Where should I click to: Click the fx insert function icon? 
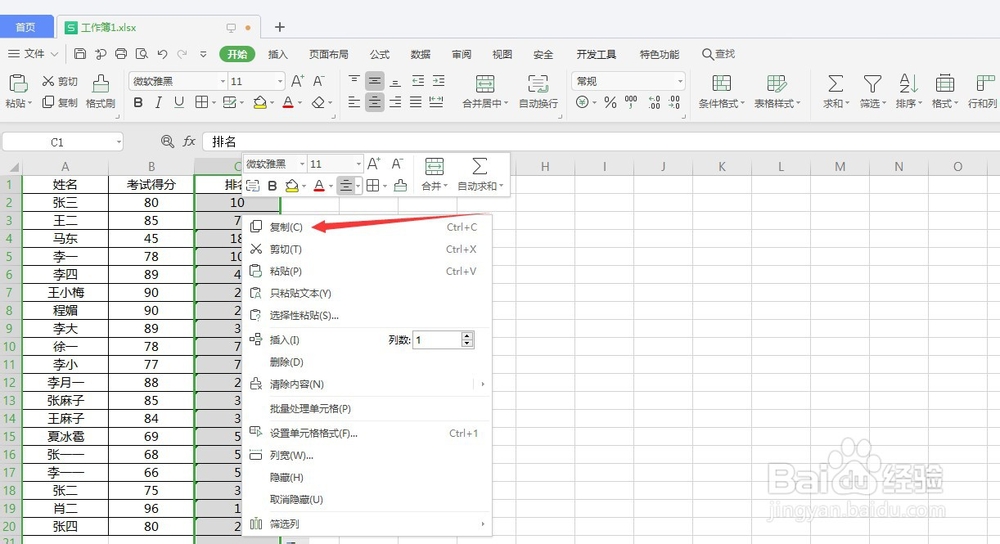coord(189,142)
